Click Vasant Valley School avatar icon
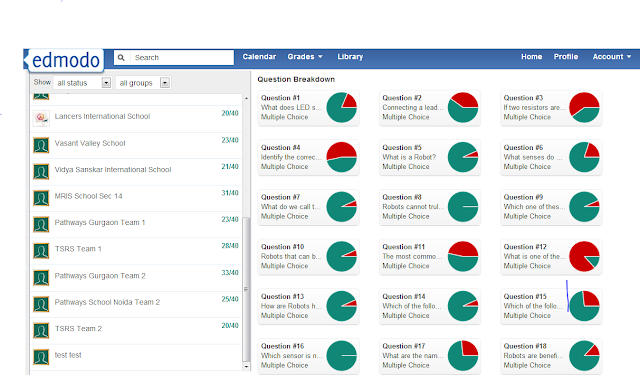The height and width of the screenshot is (375, 640). click(x=41, y=145)
